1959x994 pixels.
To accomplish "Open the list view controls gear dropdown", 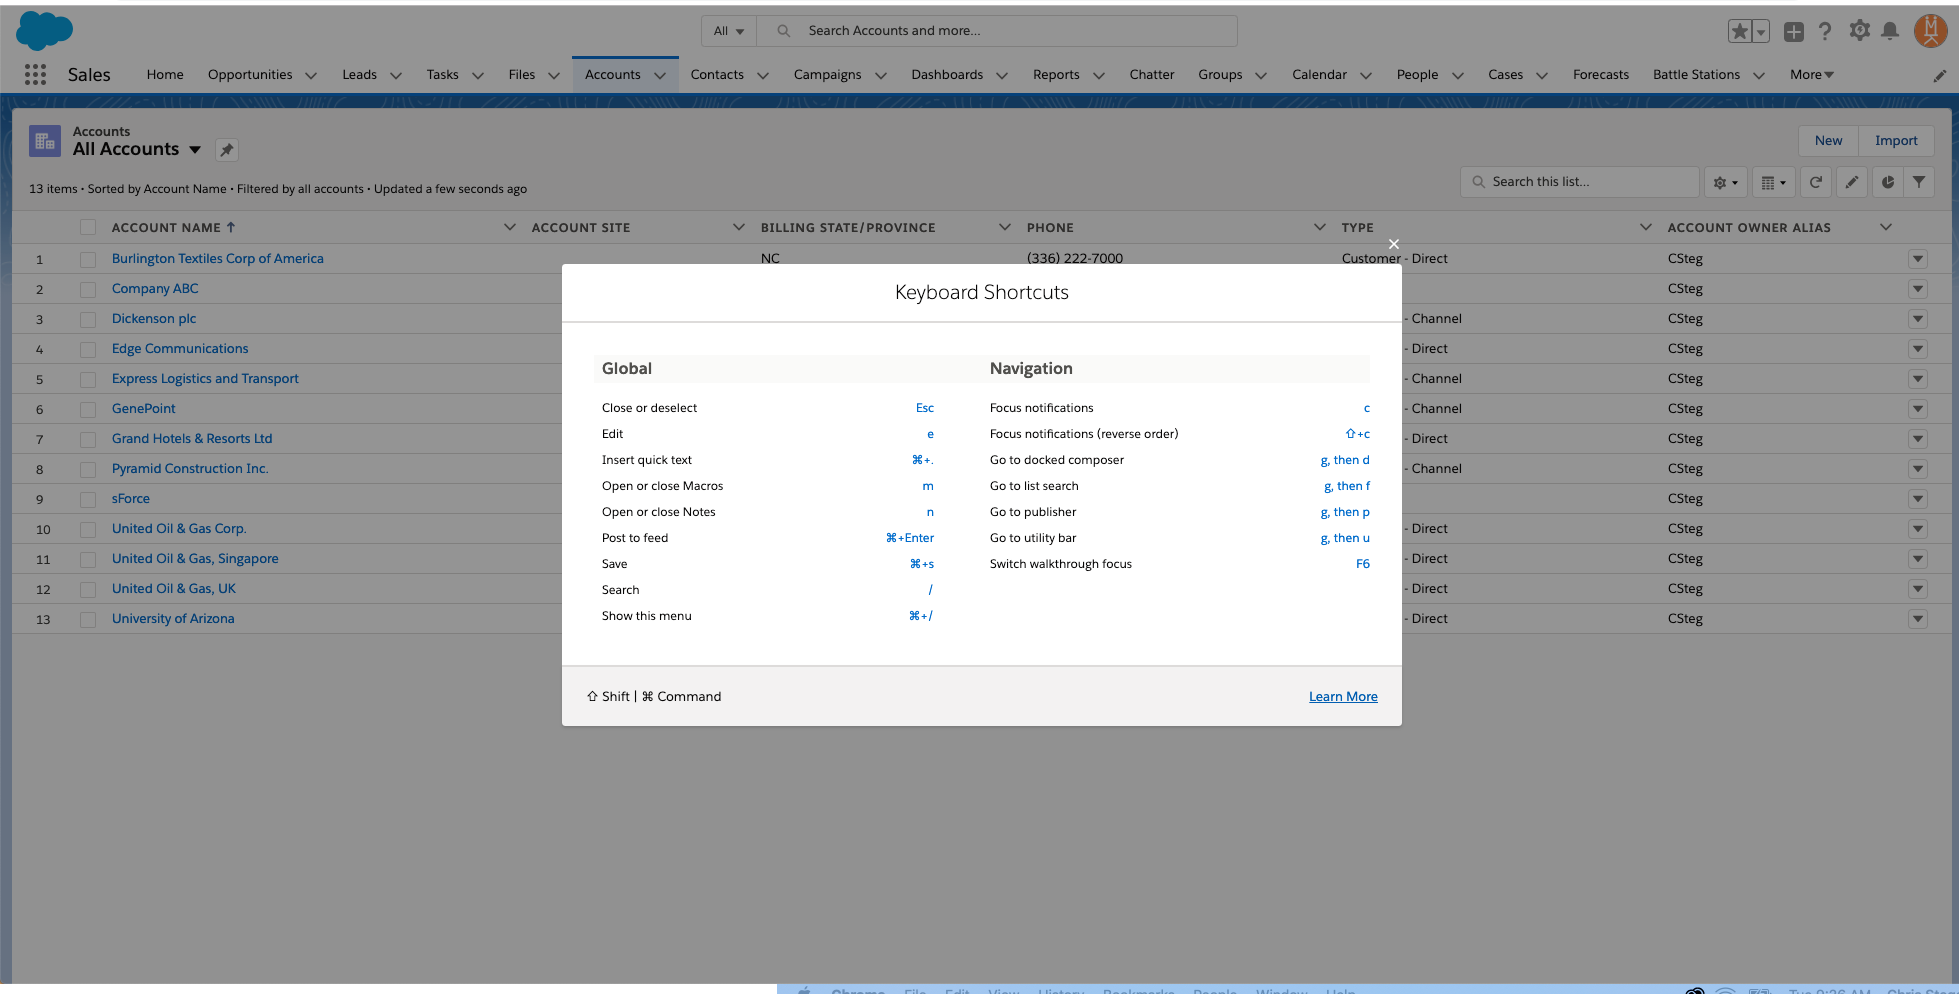I will [x=1725, y=182].
